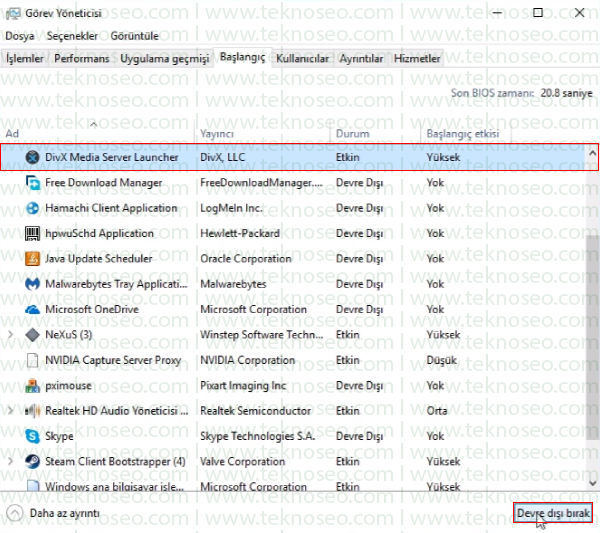Image resolution: width=600 pixels, height=533 pixels.
Task: Open the Dosya menu
Action: click(x=20, y=36)
